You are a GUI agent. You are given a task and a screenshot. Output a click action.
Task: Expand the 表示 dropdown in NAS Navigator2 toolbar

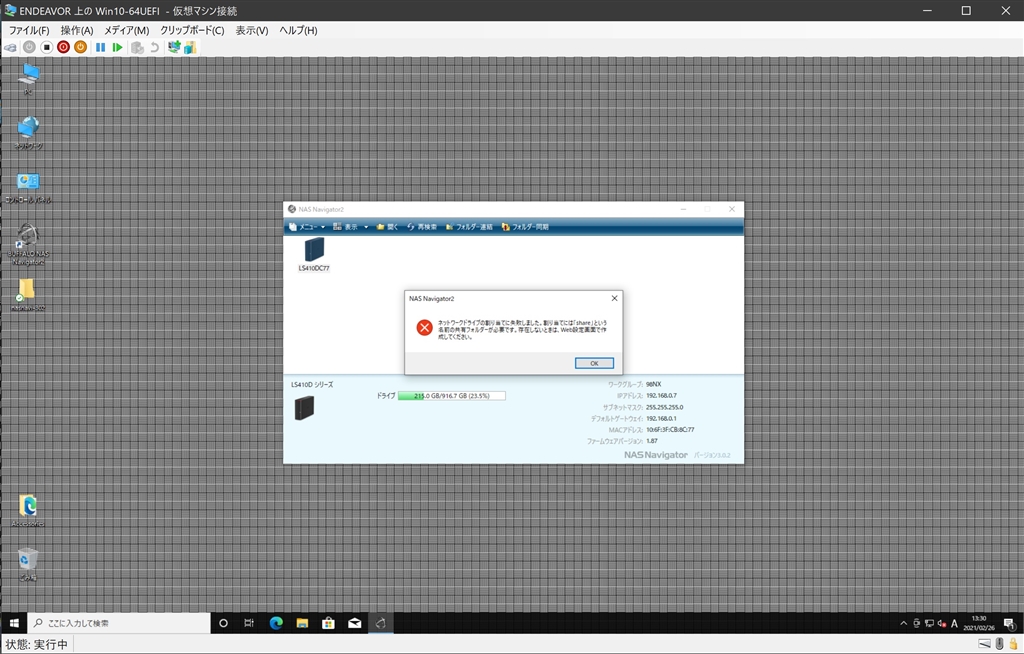pyautogui.click(x=351, y=227)
